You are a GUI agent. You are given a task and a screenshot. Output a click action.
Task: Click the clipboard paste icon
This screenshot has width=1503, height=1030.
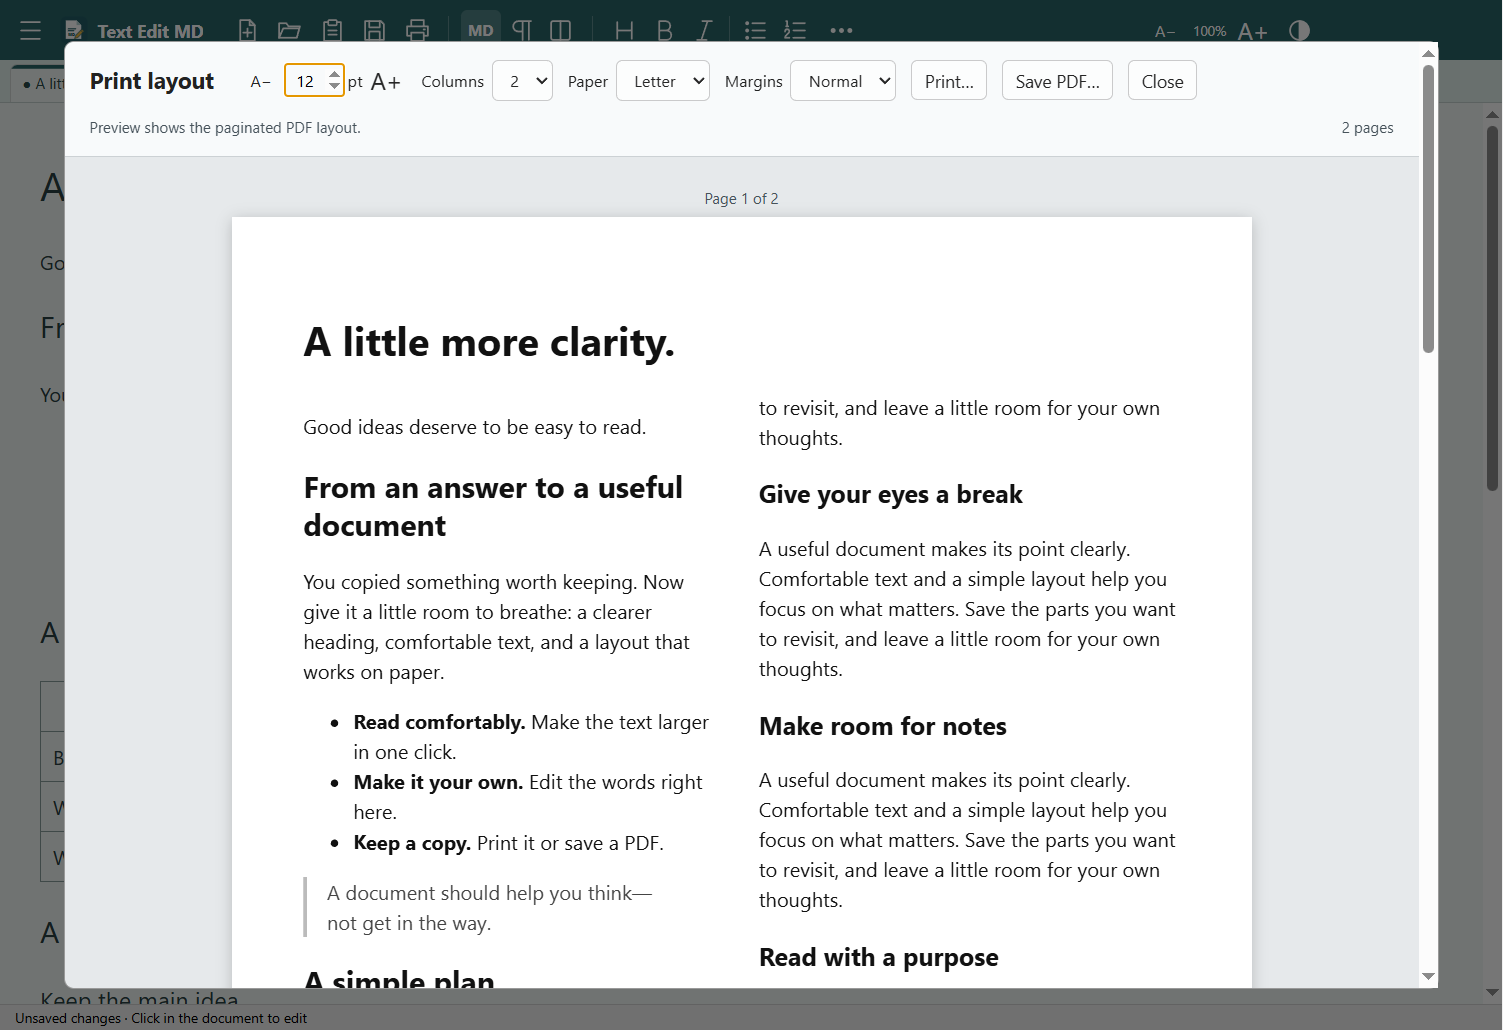(333, 31)
